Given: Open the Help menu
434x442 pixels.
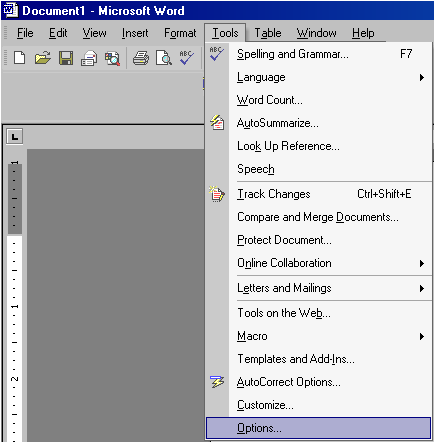Looking at the screenshot, I should coord(363,33).
